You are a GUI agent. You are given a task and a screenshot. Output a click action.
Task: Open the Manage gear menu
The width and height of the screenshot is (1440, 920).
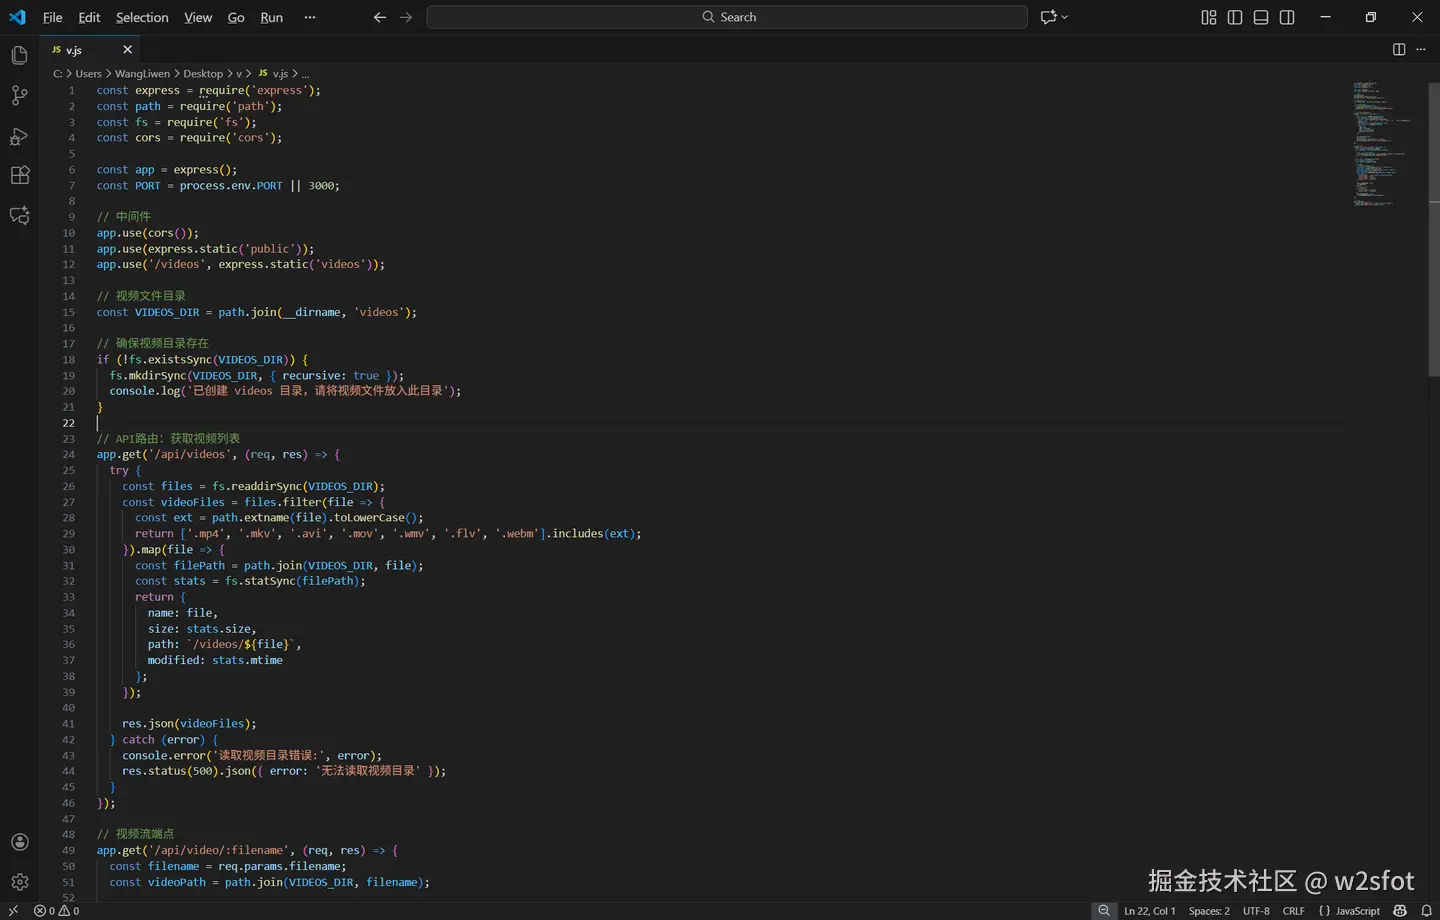19,882
